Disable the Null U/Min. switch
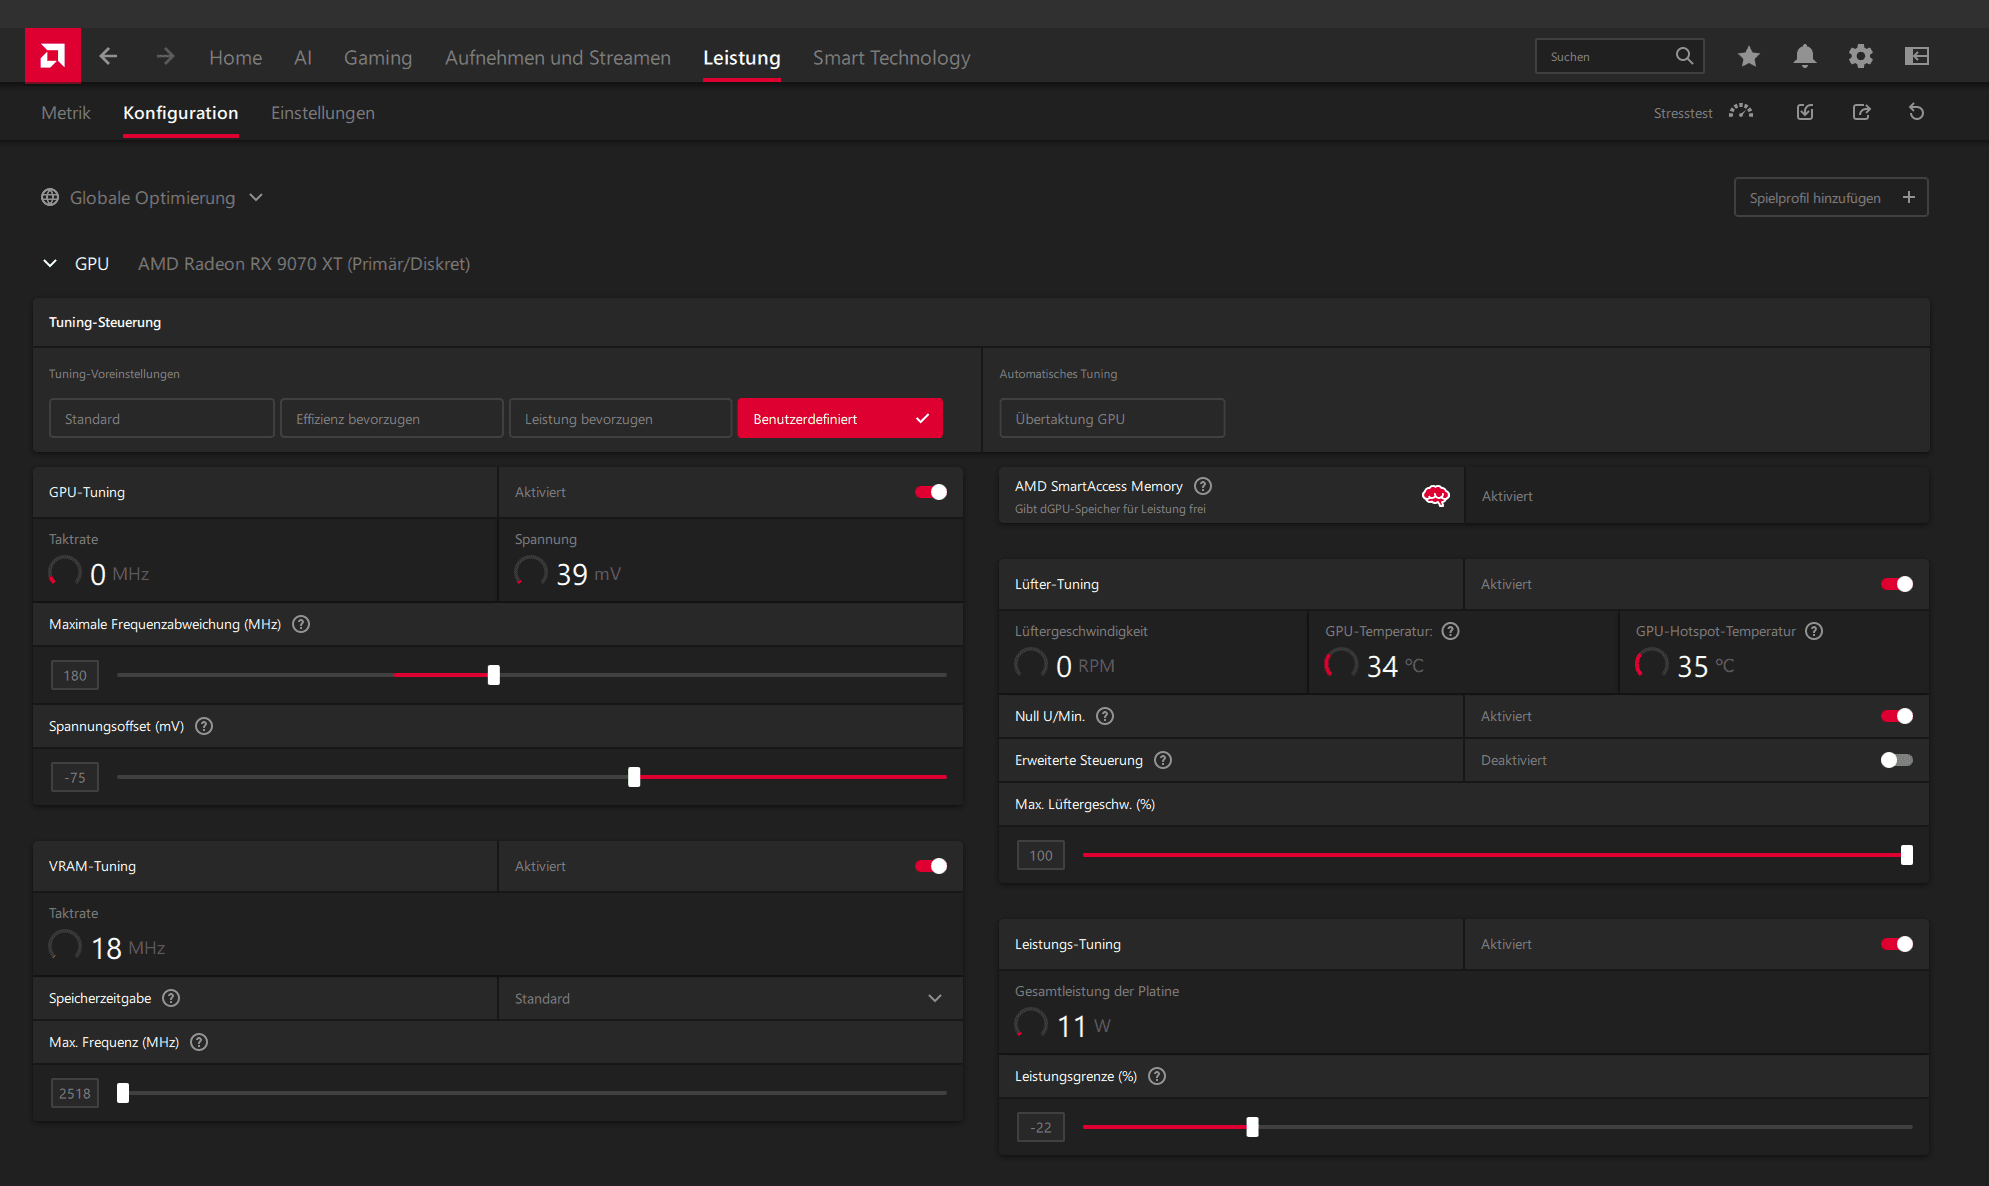 point(1896,716)
